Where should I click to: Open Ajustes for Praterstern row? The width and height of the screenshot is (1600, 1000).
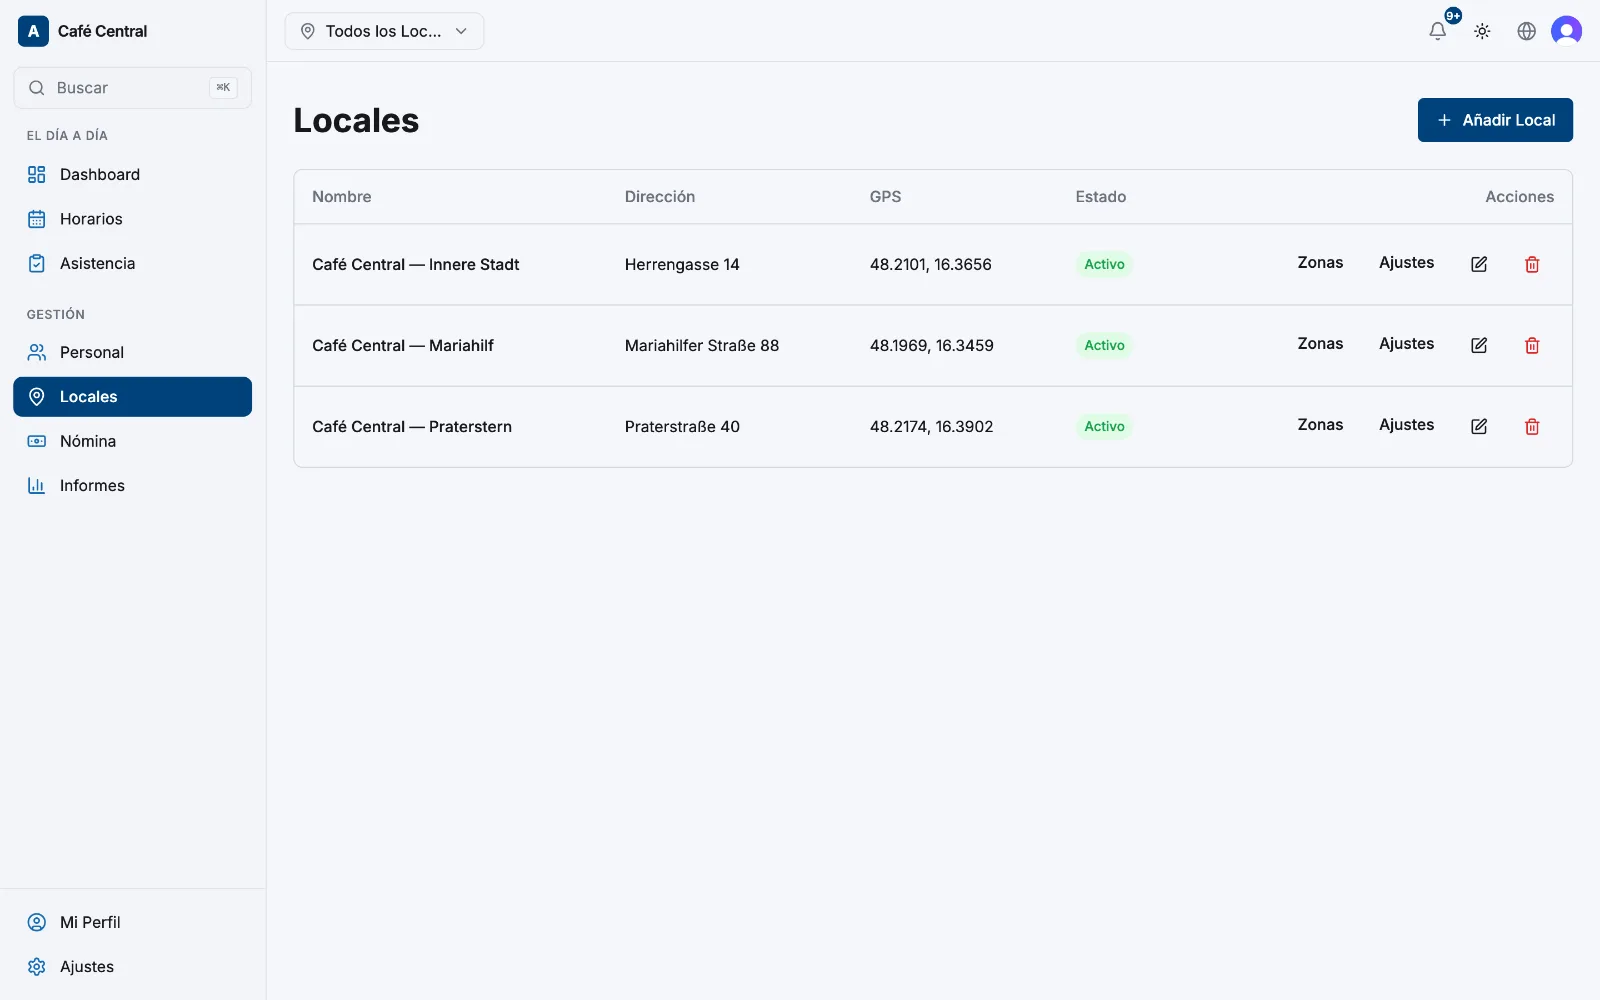[1406, 425]
